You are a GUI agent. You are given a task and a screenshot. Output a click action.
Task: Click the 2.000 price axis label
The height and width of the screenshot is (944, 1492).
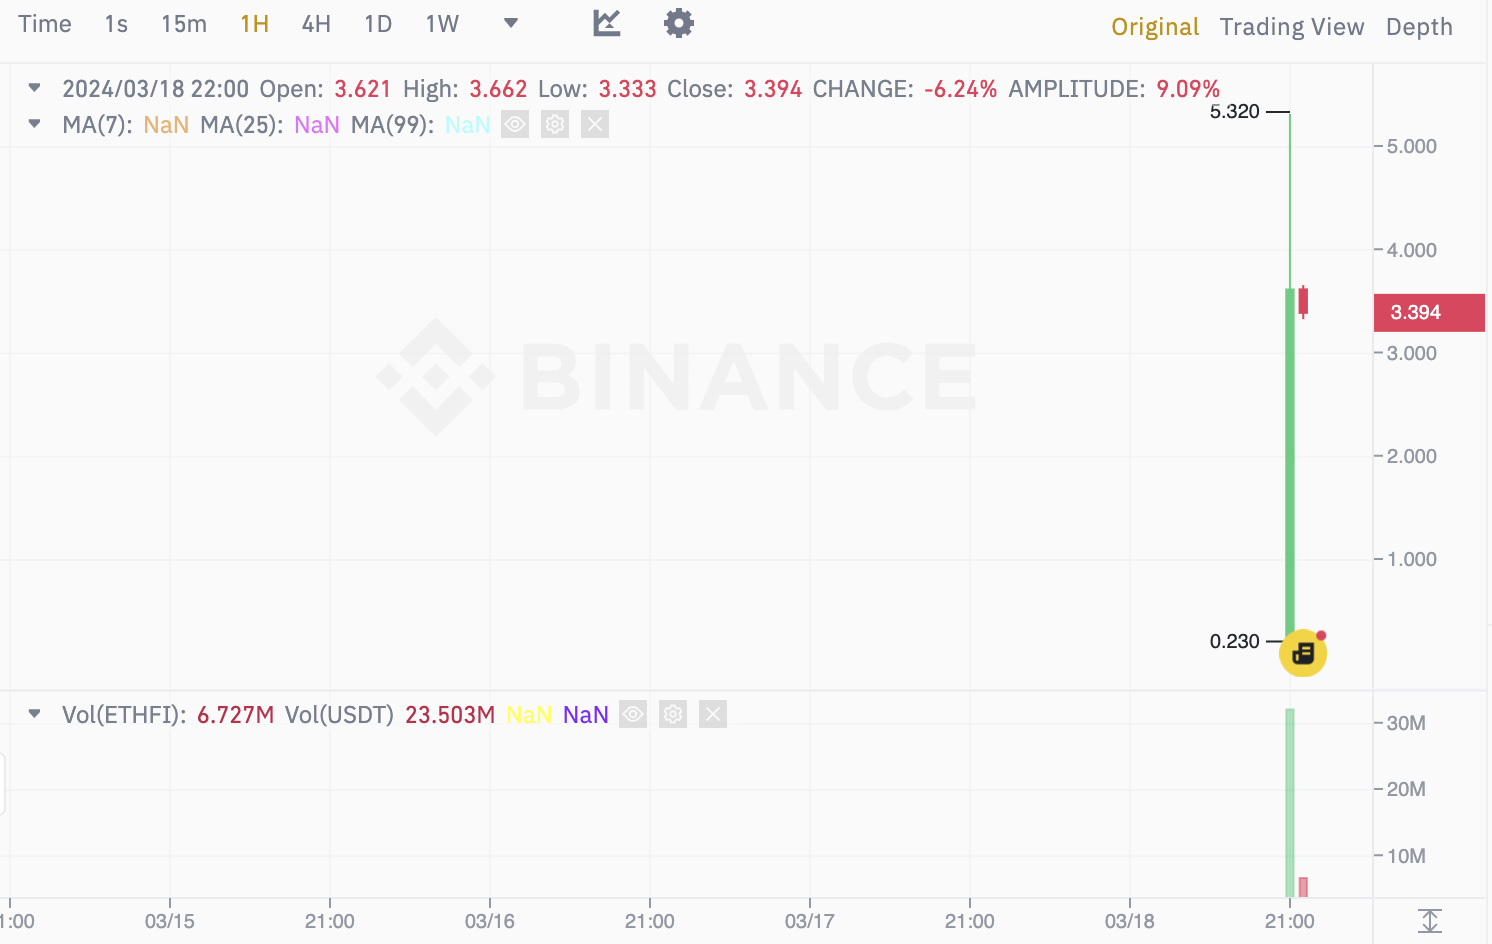pos(1412,456)
